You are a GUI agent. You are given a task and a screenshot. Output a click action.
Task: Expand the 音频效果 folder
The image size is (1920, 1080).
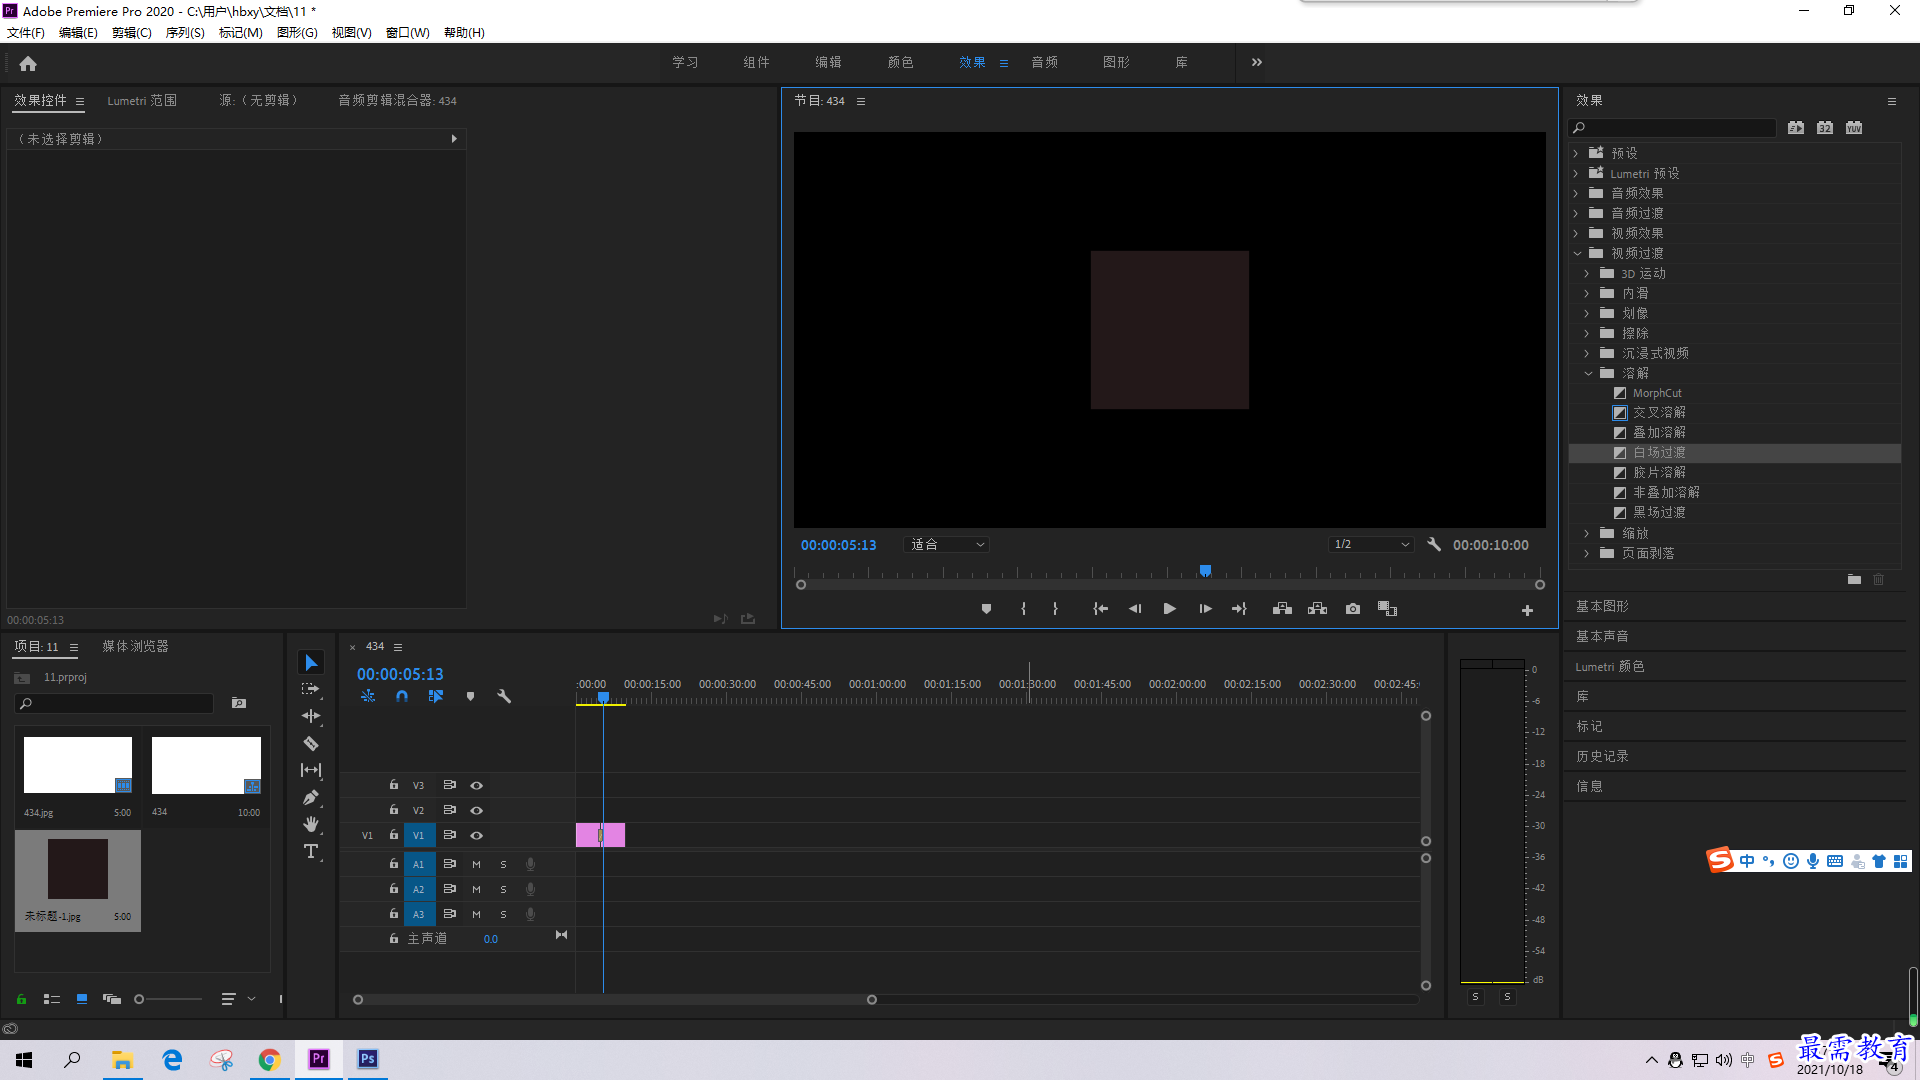[x=1576, y=193]
